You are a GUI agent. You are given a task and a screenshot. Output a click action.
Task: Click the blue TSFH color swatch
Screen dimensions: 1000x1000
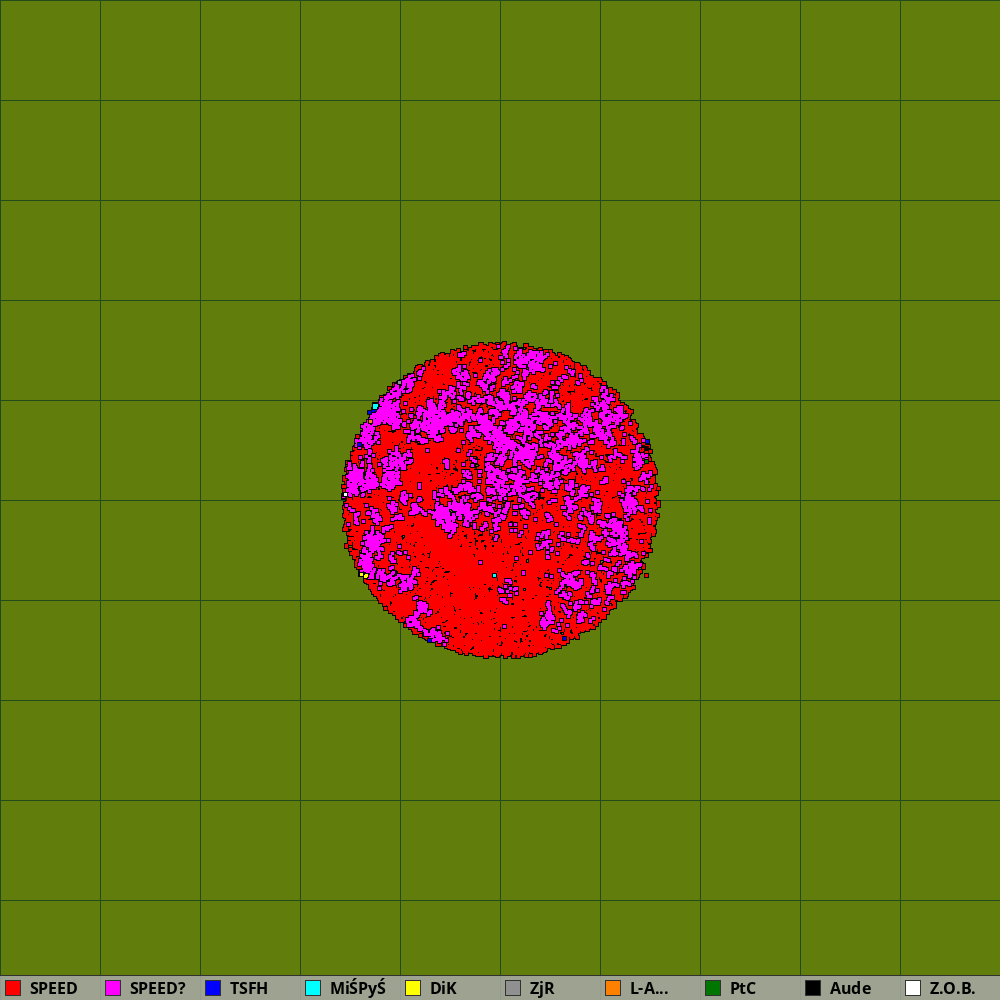click(213, 988)
